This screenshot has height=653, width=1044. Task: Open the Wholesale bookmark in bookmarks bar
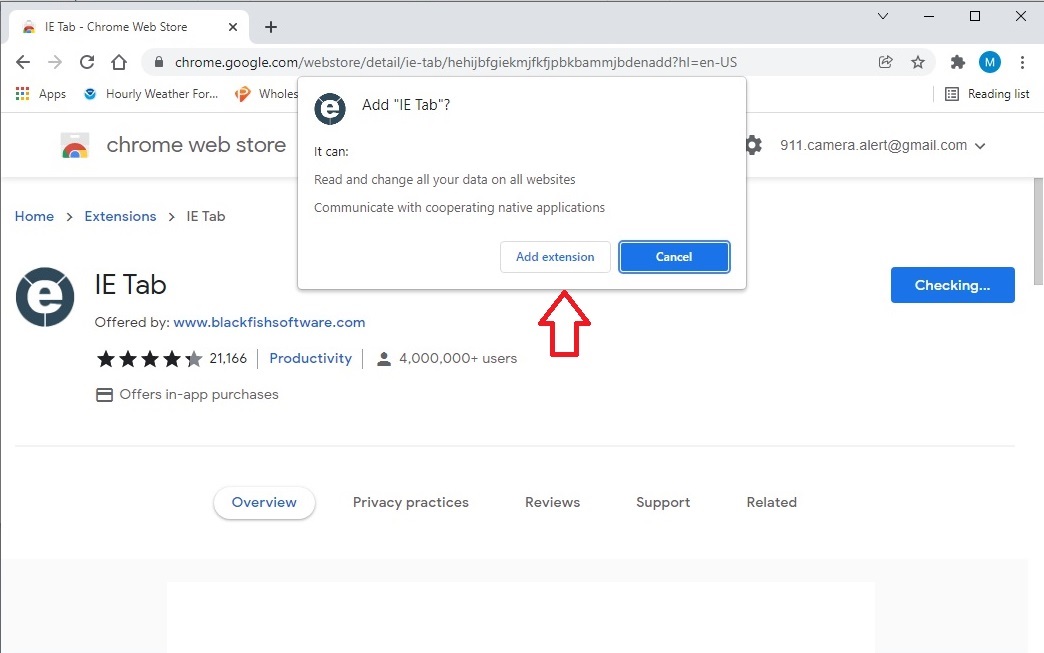[266, 94]
